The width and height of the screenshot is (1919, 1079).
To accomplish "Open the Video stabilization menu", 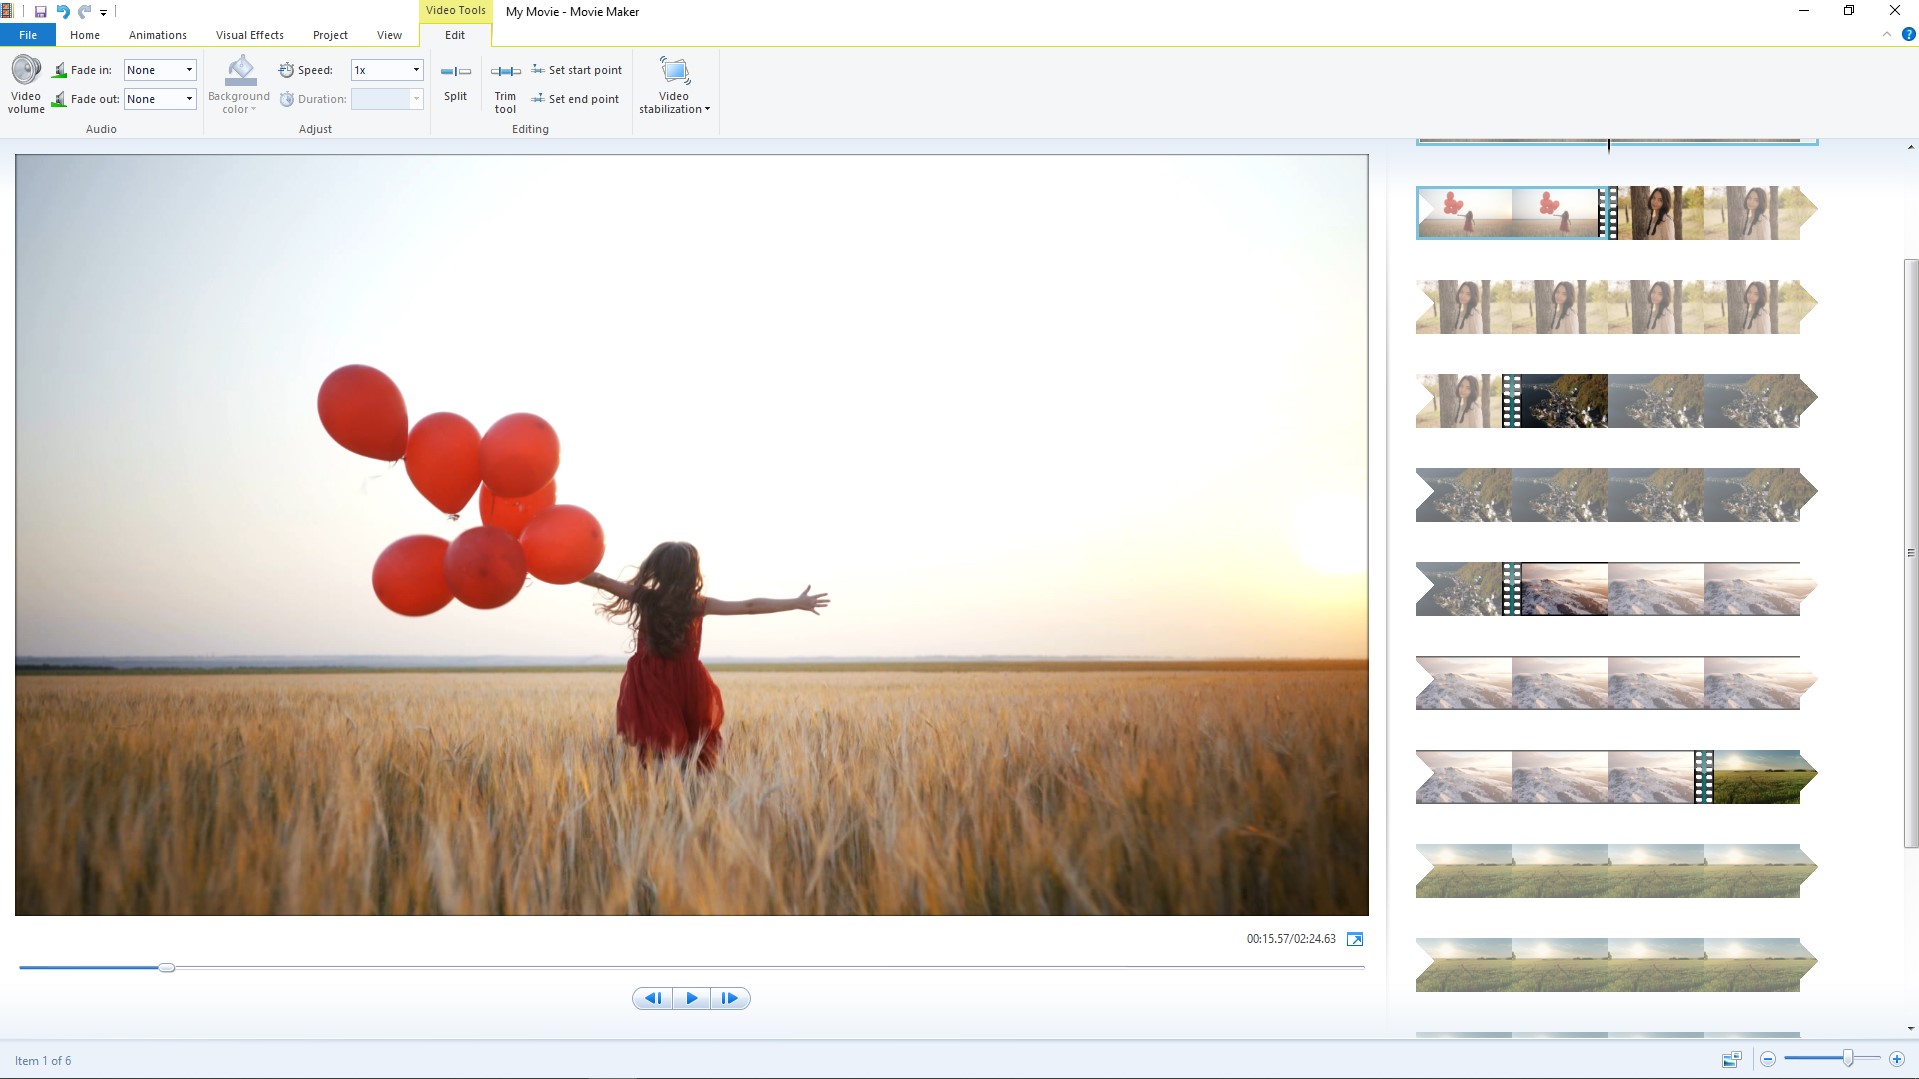I will click(674, 85).
